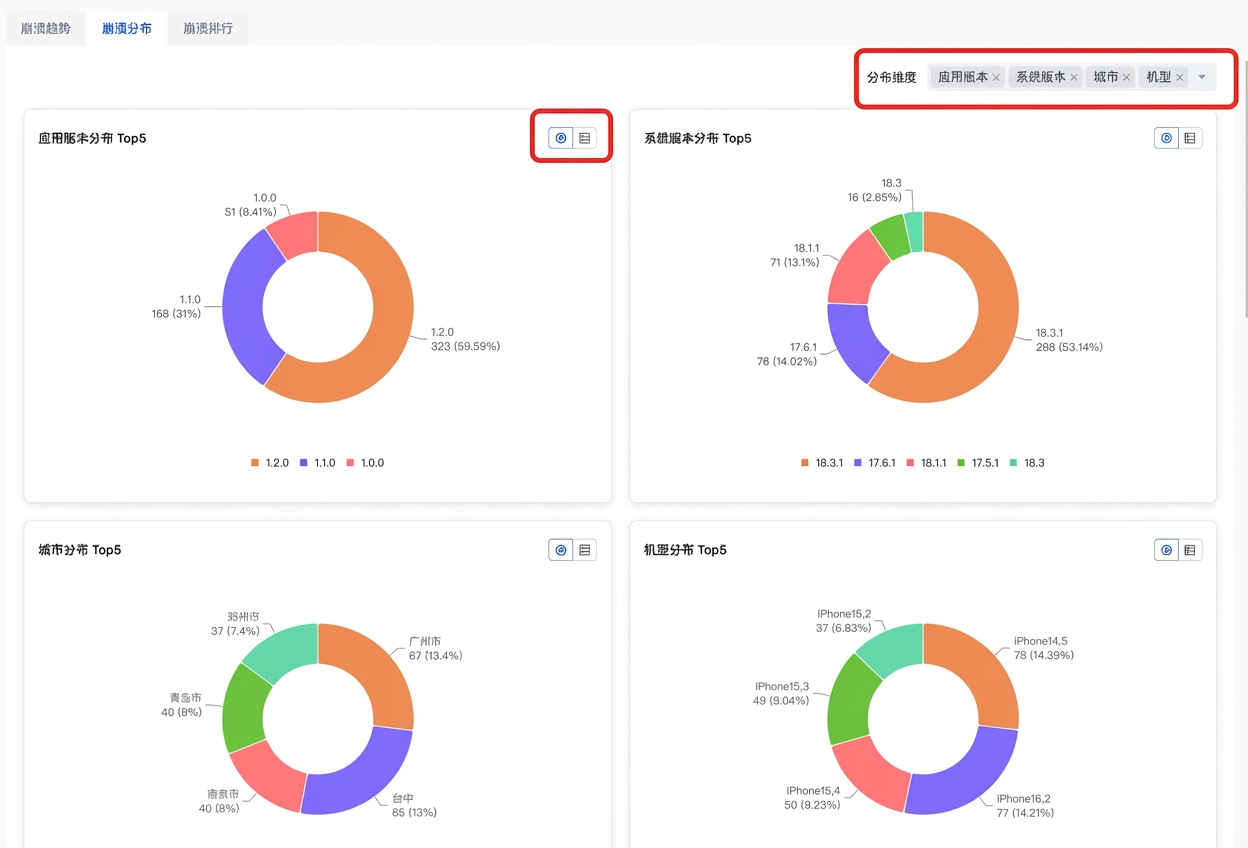
Task: Expand the 分布维度 dropdown arrow
Action: (1202, 77)
